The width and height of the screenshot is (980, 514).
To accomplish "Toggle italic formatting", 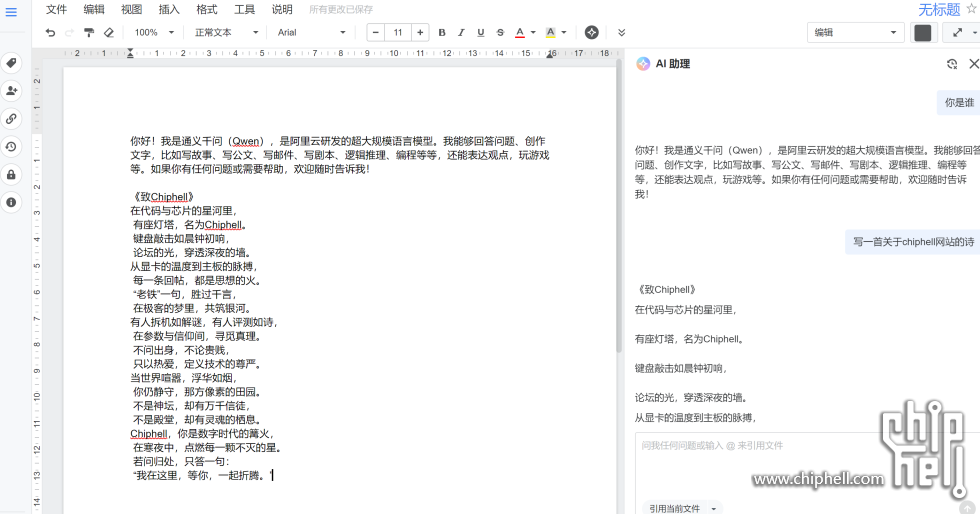I will click(461, 33).
